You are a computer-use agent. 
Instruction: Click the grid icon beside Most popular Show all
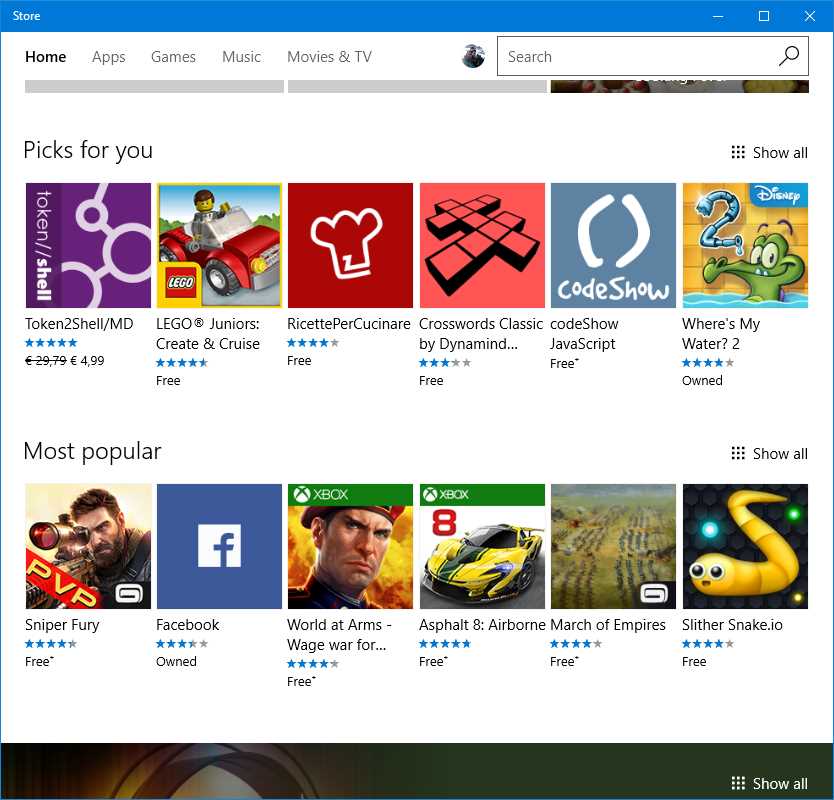(738, 454)
